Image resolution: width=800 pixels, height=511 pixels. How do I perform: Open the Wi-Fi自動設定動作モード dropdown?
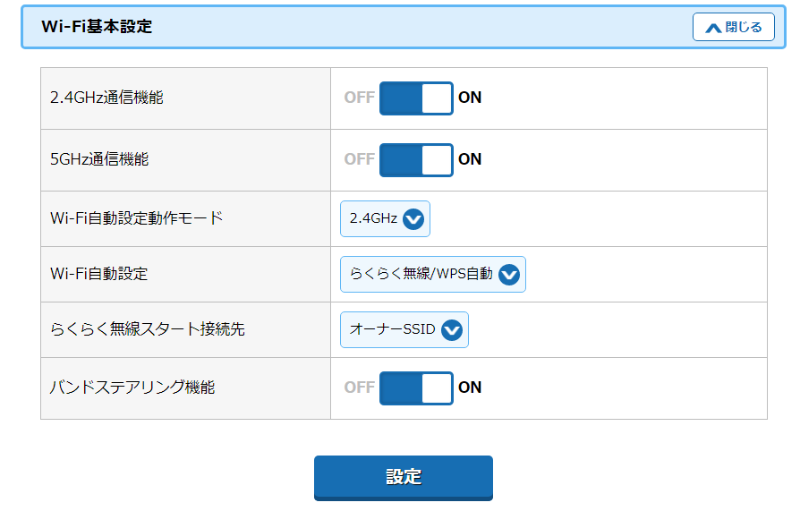(385, 218)
